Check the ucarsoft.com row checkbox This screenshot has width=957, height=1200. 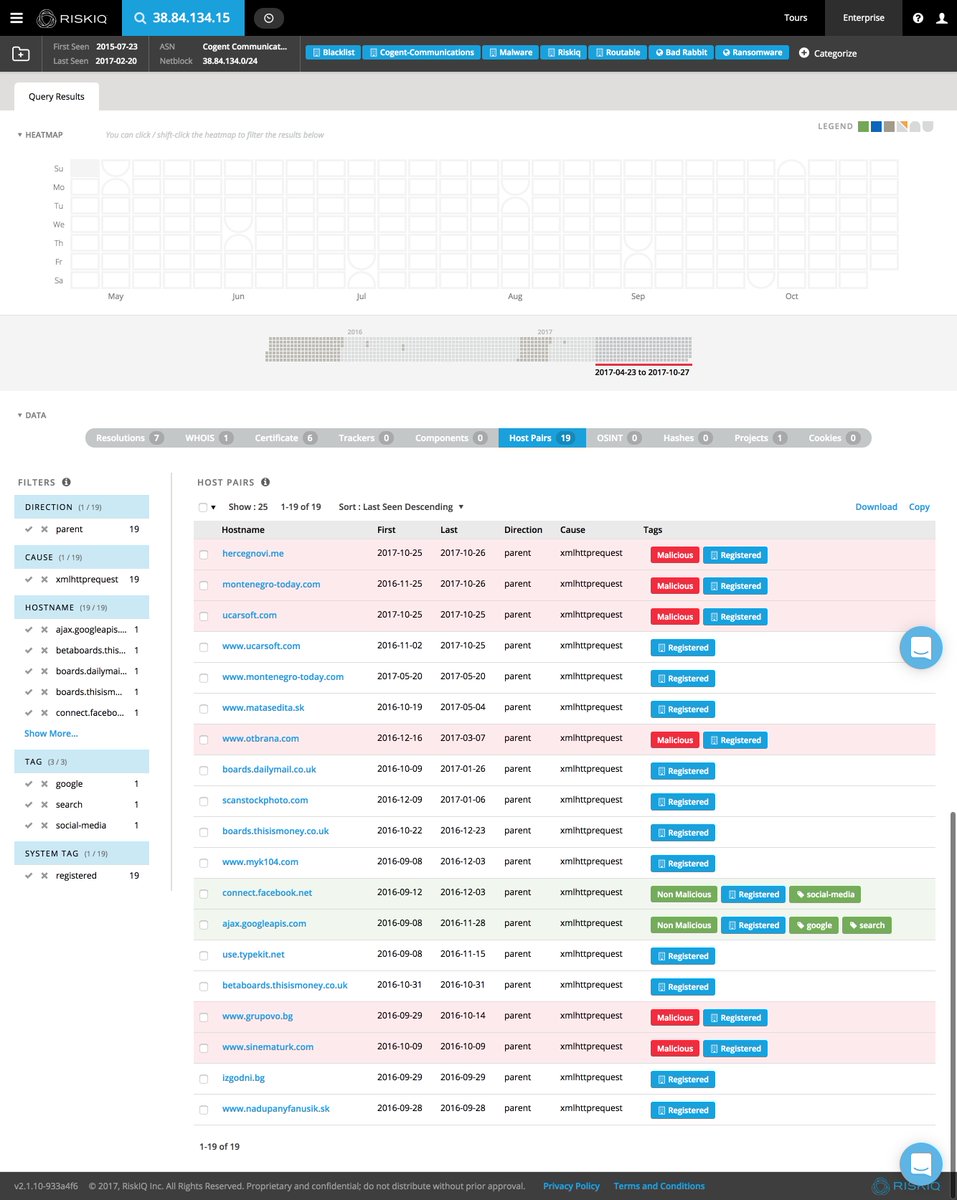click(x=204, y=616)
